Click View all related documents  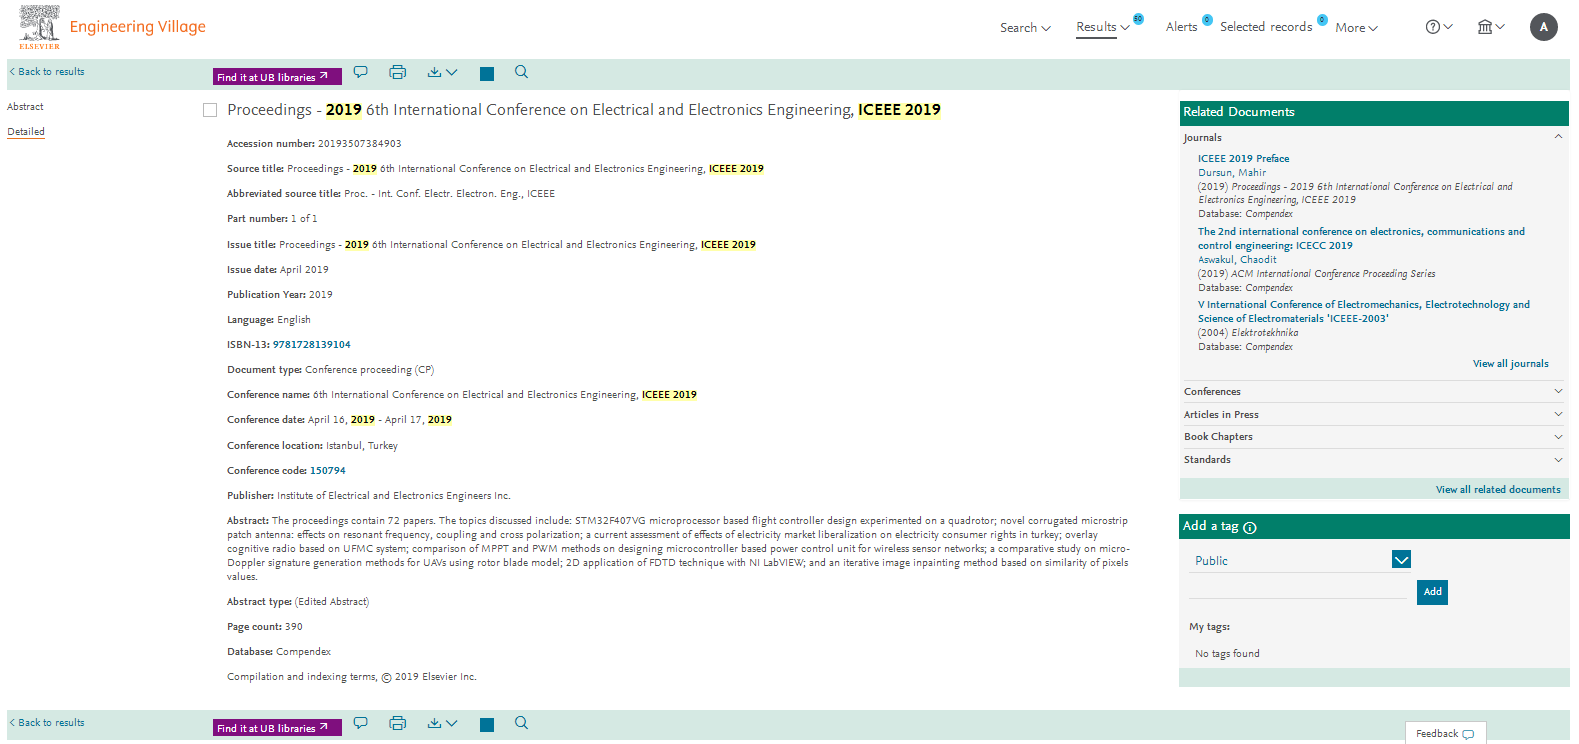click(x=1498, y=490)
